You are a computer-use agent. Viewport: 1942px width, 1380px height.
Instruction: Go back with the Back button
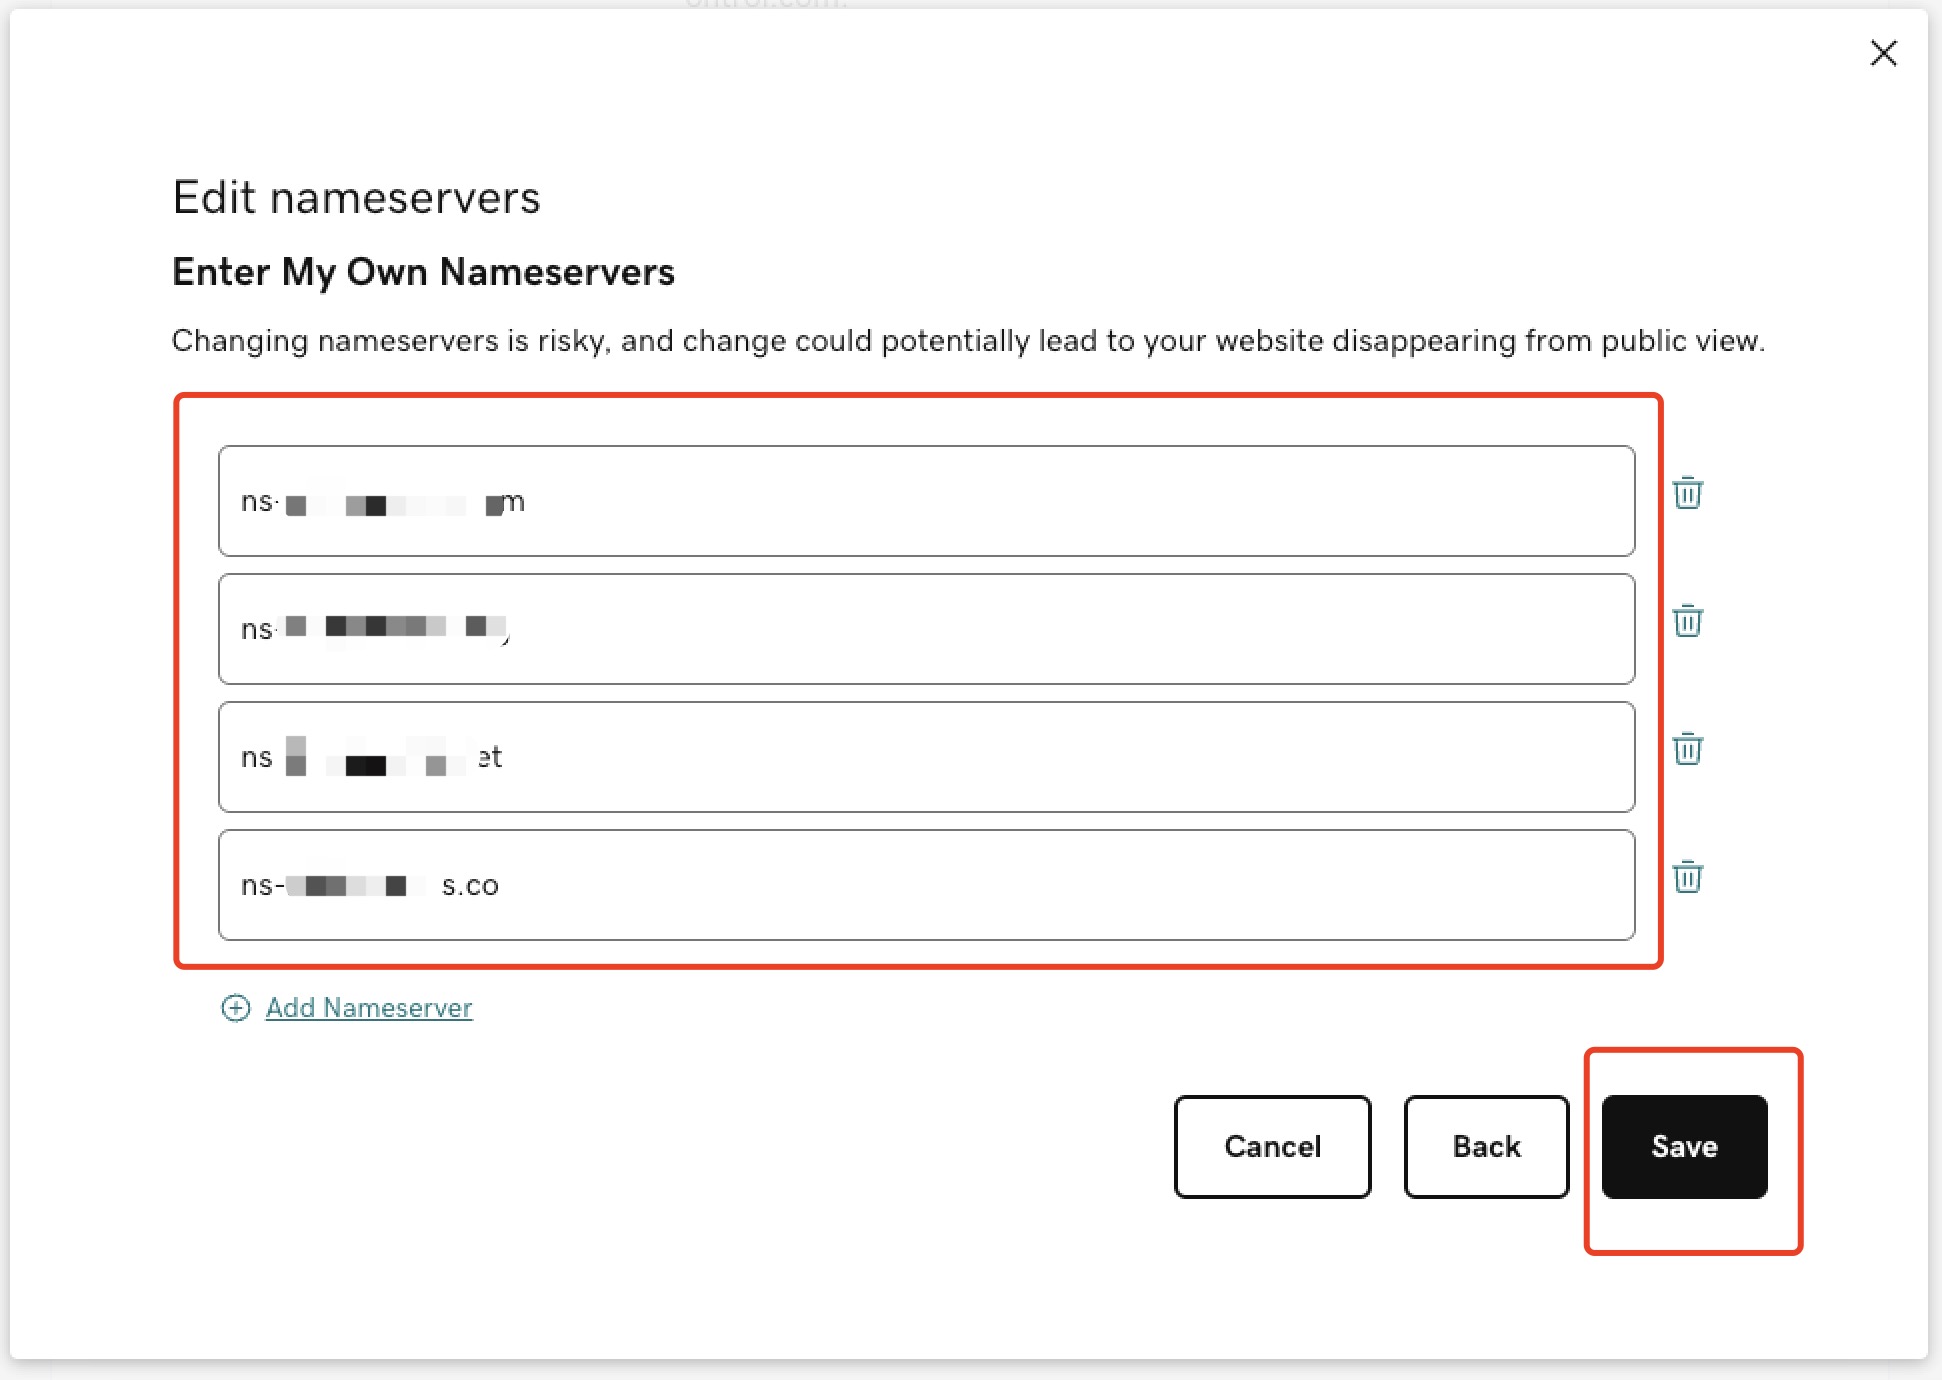pos(1486,1146)
